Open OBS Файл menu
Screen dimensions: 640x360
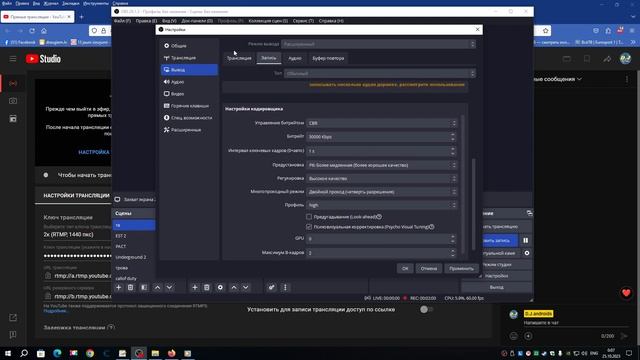[122, 20]
